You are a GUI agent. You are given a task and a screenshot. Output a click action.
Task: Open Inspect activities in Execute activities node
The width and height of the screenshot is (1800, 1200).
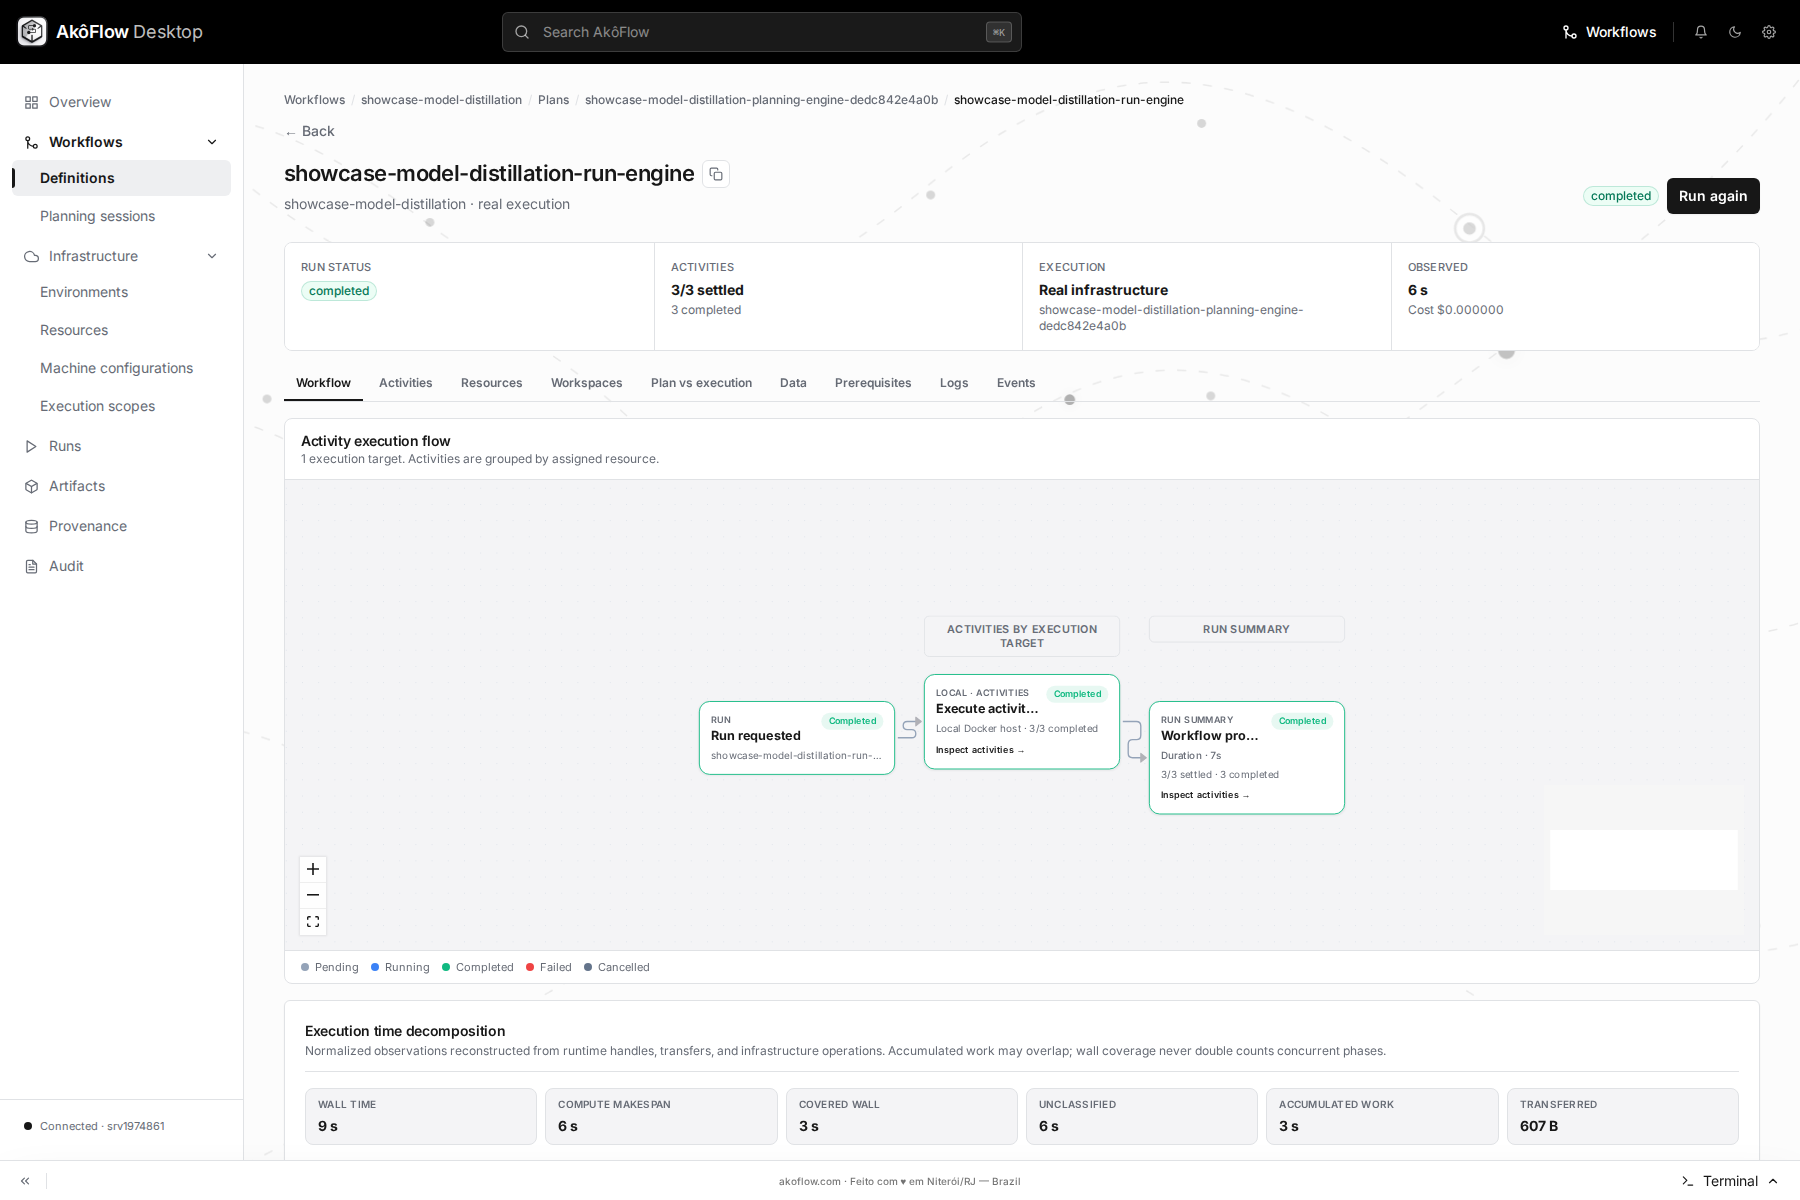(980, 750)
